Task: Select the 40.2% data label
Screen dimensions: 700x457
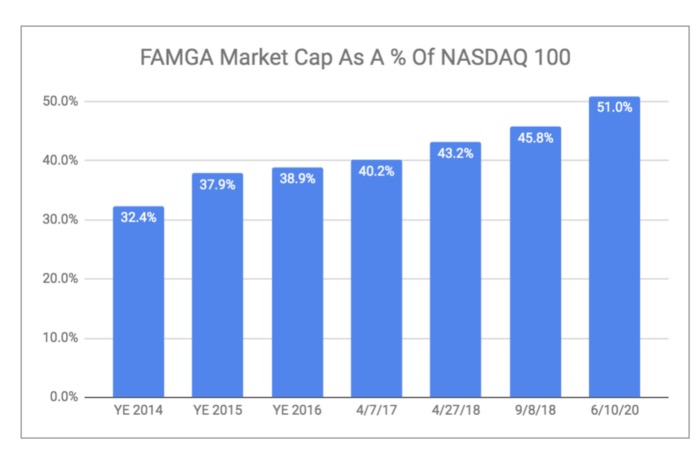Action: [376, 171]
